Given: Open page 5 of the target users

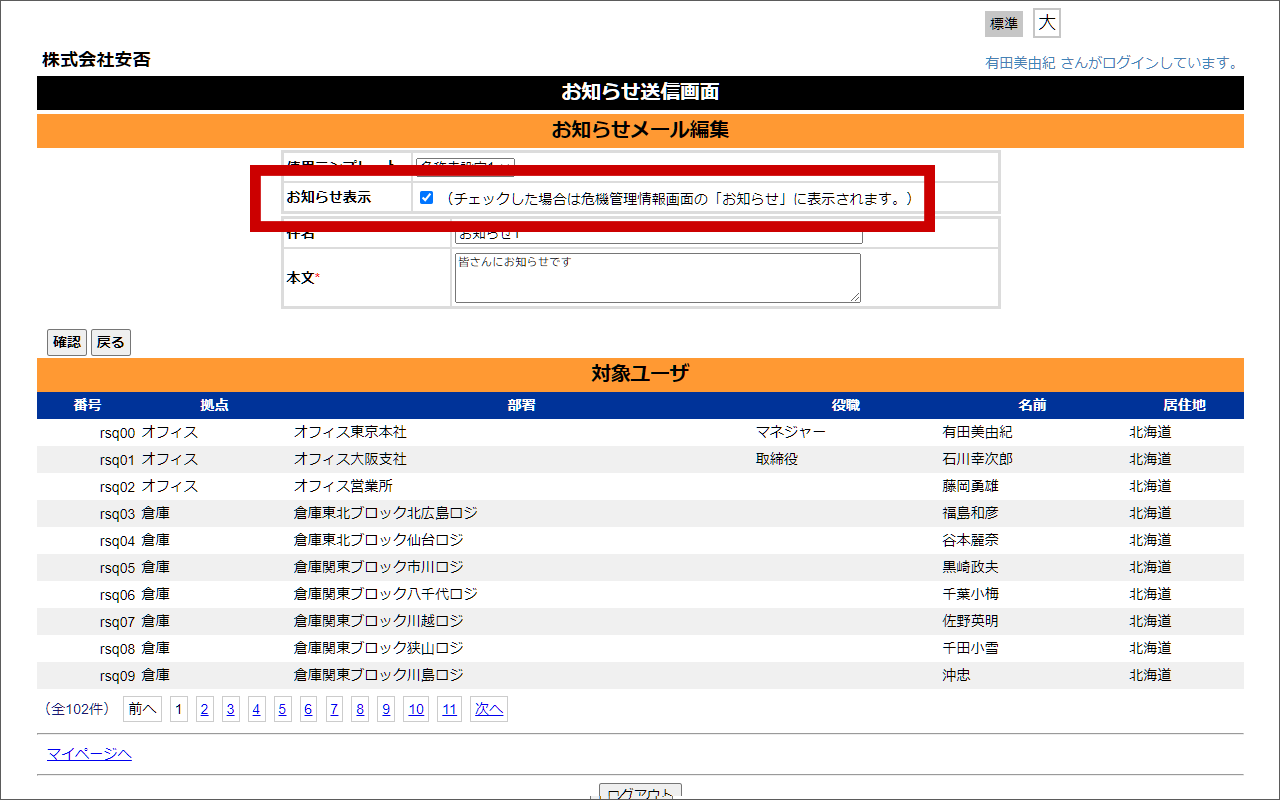Looking at the screenshot, I should 282,708.
